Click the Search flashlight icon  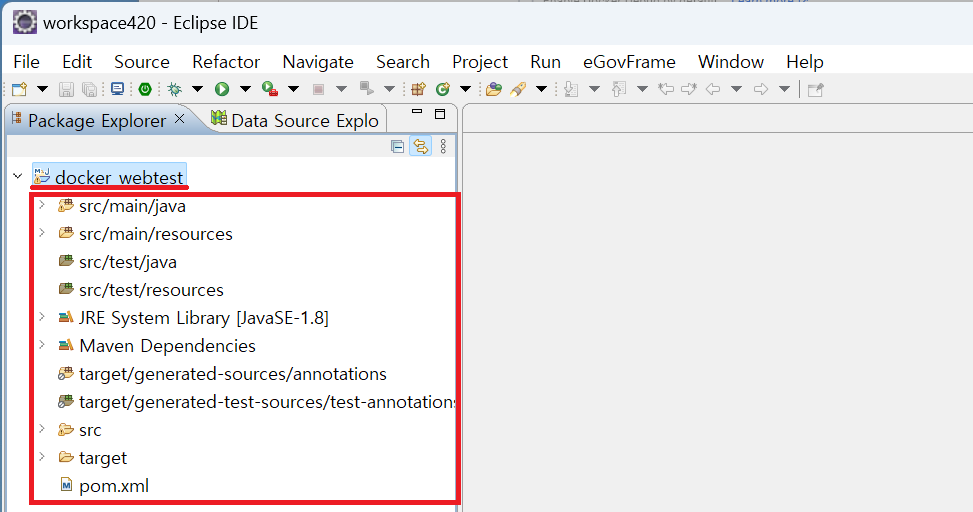click(517, 89)
